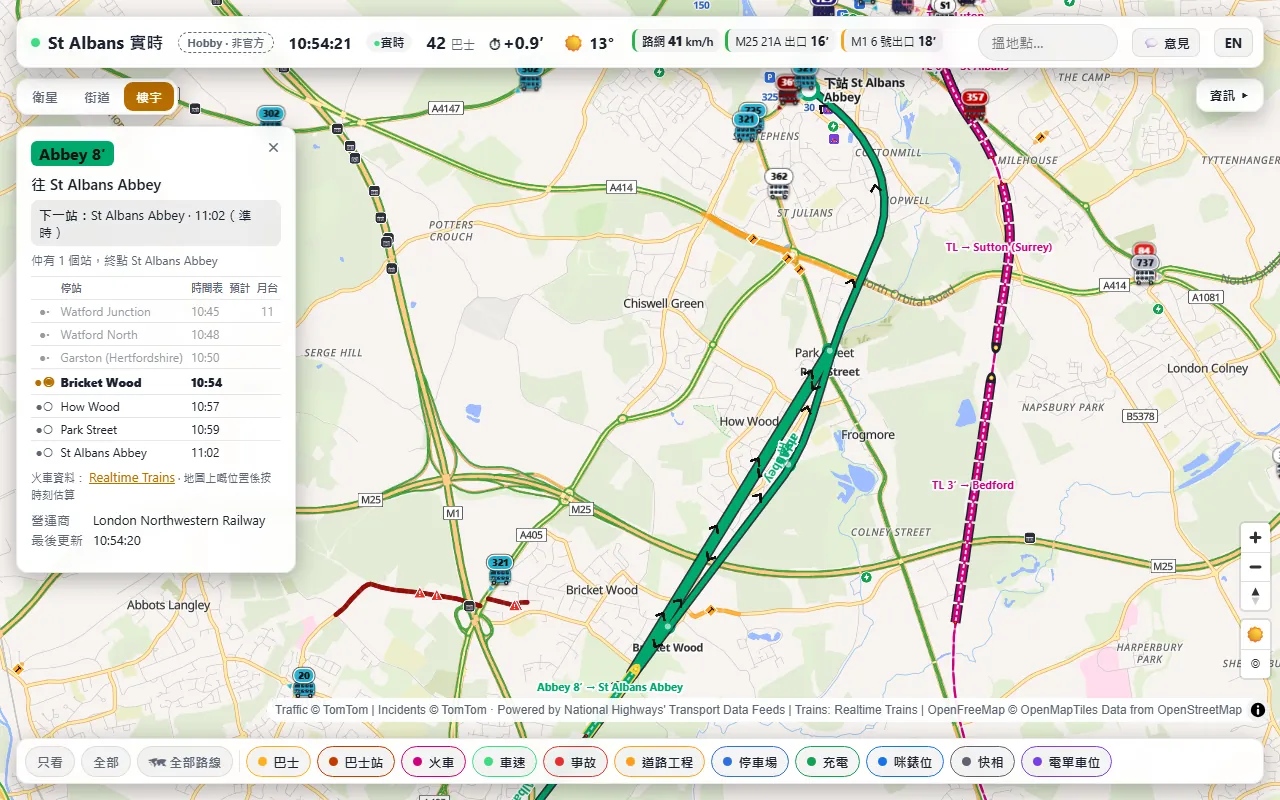Click the stopwatch delay indicator +0.9′

point(516,43)
